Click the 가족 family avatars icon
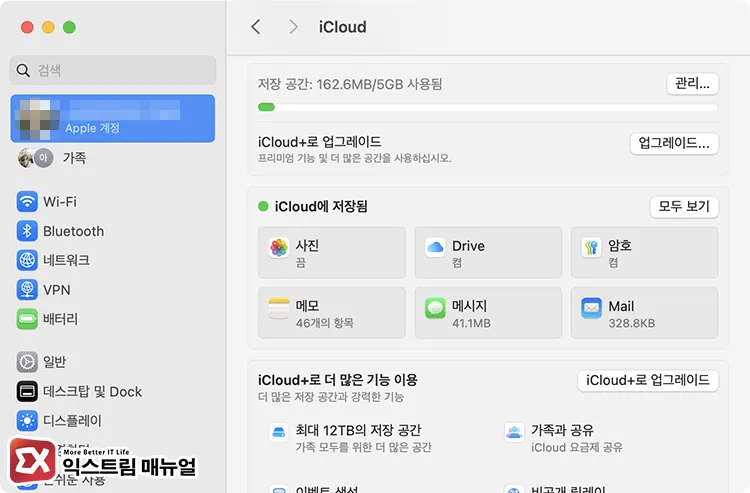The image size is (750, 493). tap(35, 158)
